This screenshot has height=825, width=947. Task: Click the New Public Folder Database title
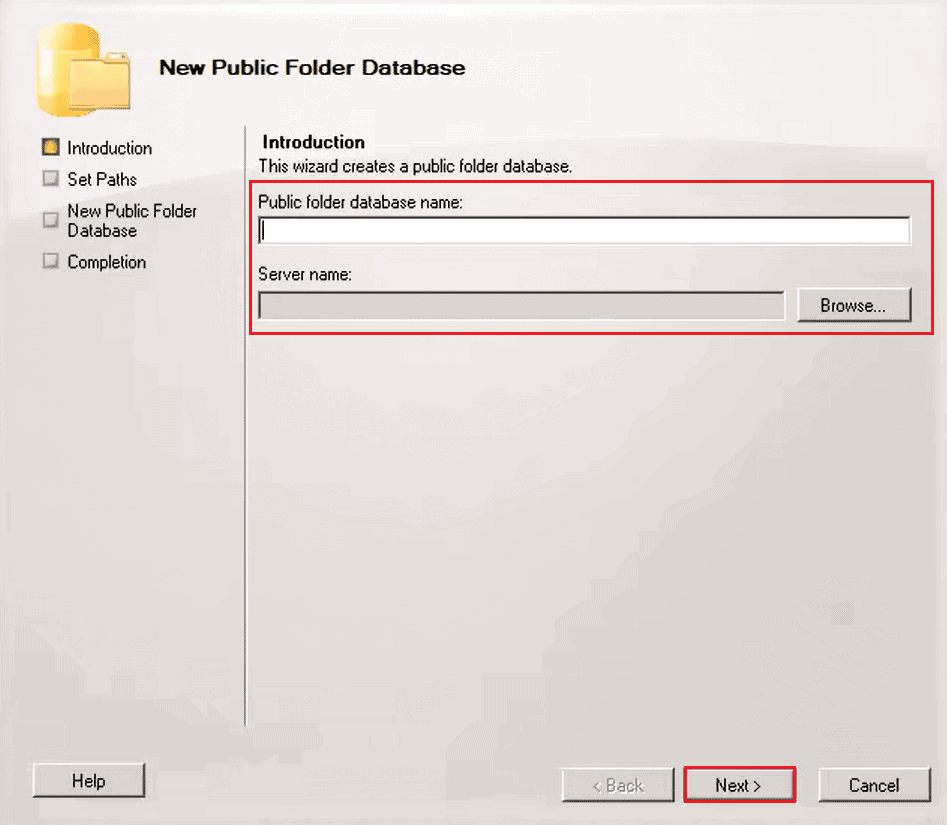pyautogui.click(x=312, y=68)
